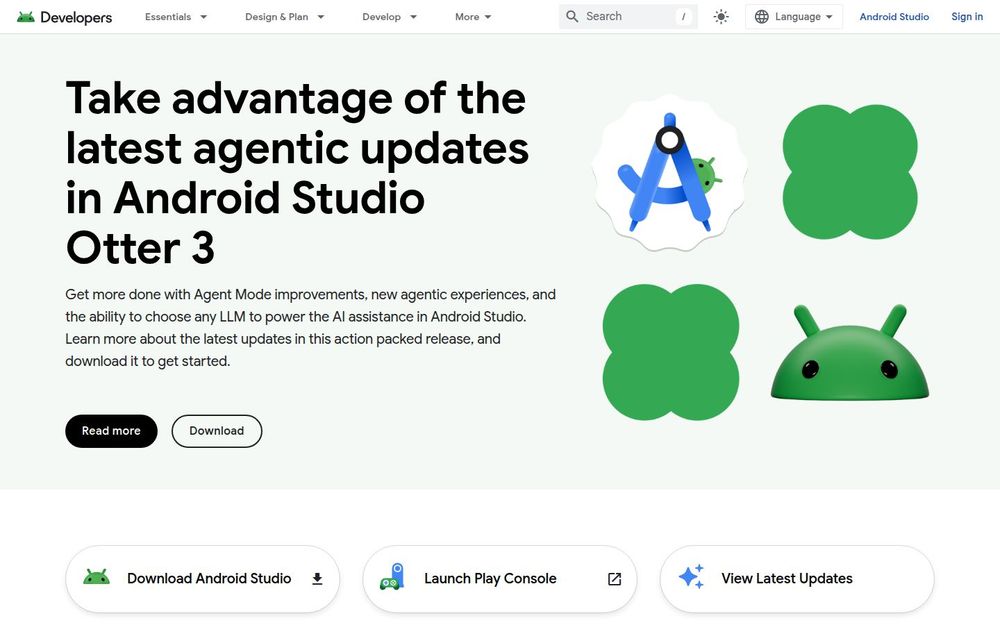Viewport: 1000px width, 625px height.
Task: Click the download arrow icon on Download Android Studio card
Action: coord(317,578)
